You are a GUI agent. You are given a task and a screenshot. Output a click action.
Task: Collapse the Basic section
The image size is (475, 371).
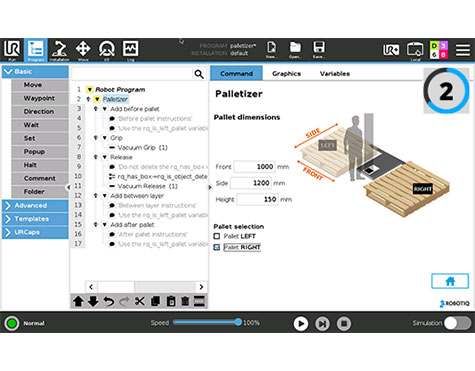pyautogui.click(x=35, y=72)
